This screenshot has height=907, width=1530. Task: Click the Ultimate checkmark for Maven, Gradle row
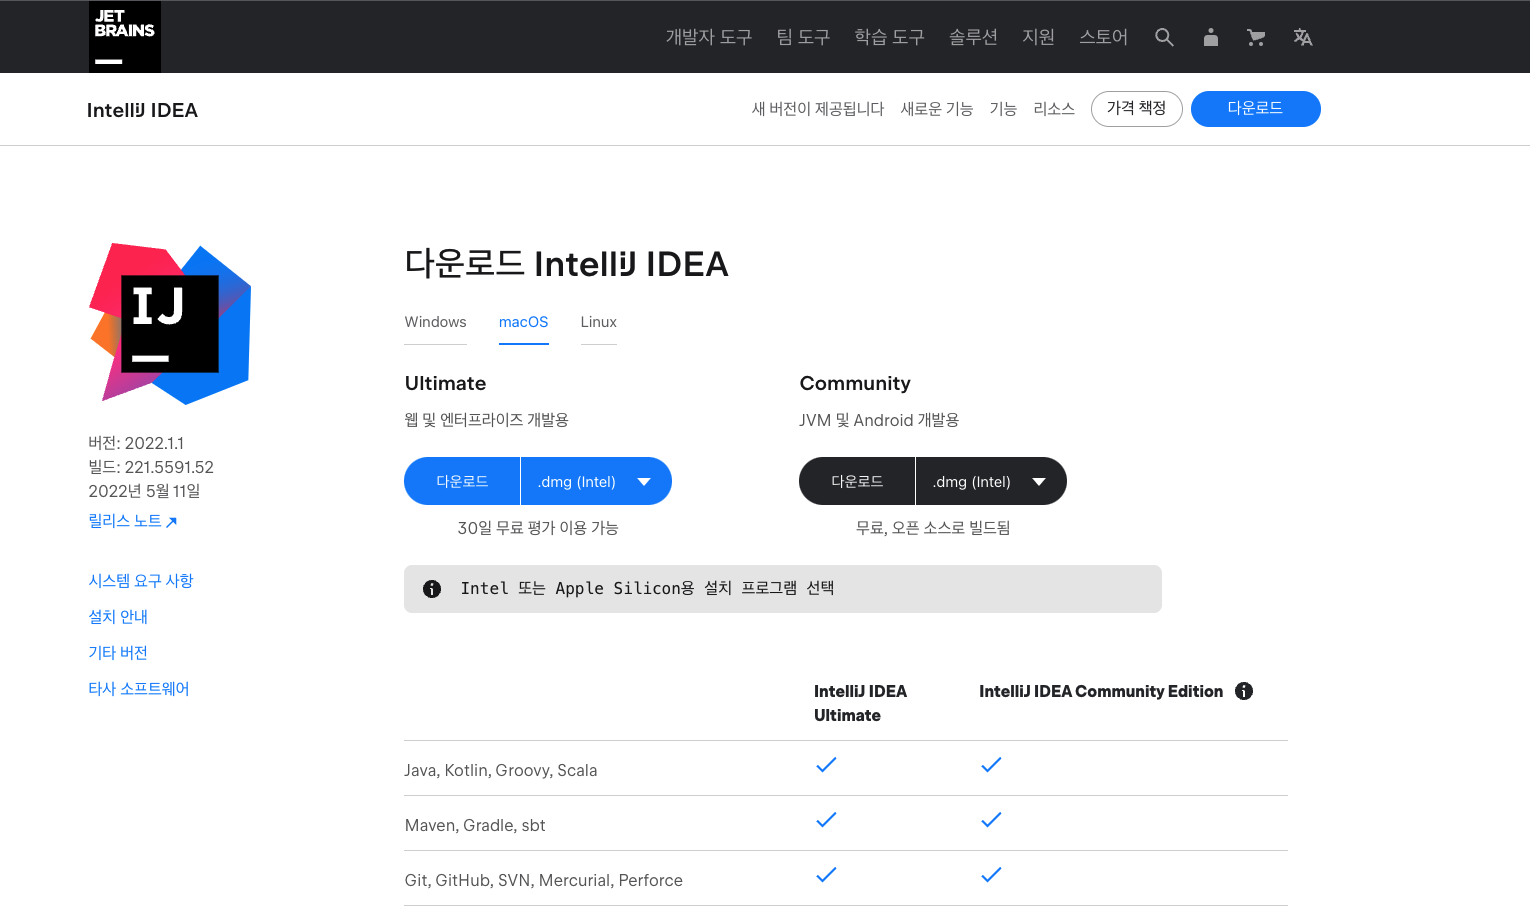point(826,820)
